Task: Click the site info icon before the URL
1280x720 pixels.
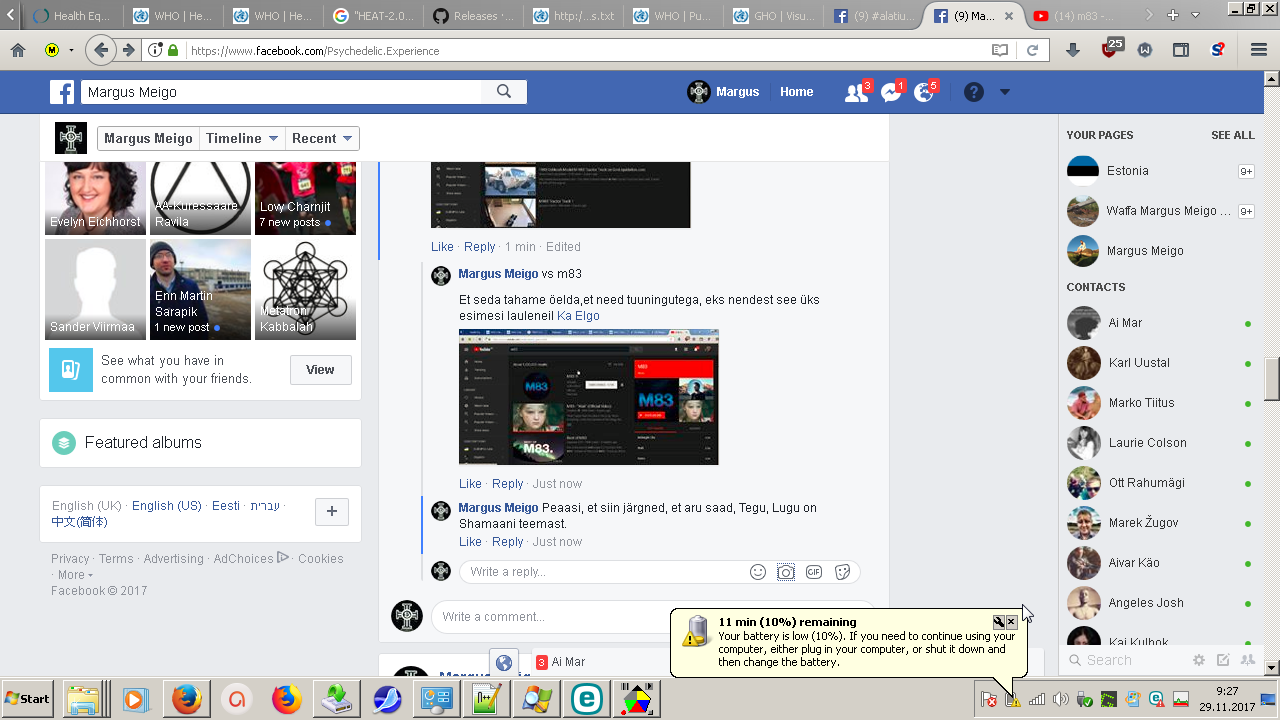Action: [154, 50]
